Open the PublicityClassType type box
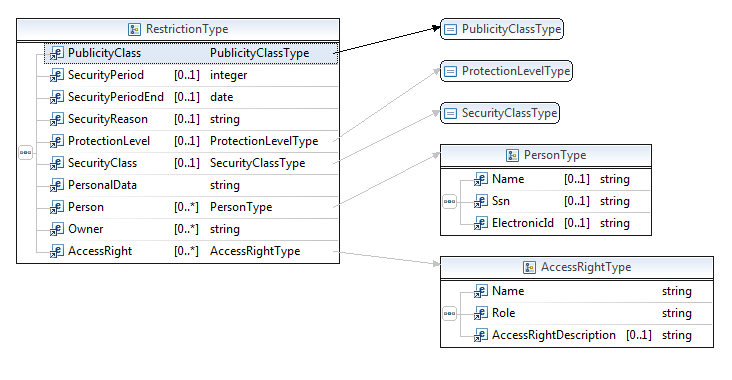The image size is (732, 380). click(502, 29)
